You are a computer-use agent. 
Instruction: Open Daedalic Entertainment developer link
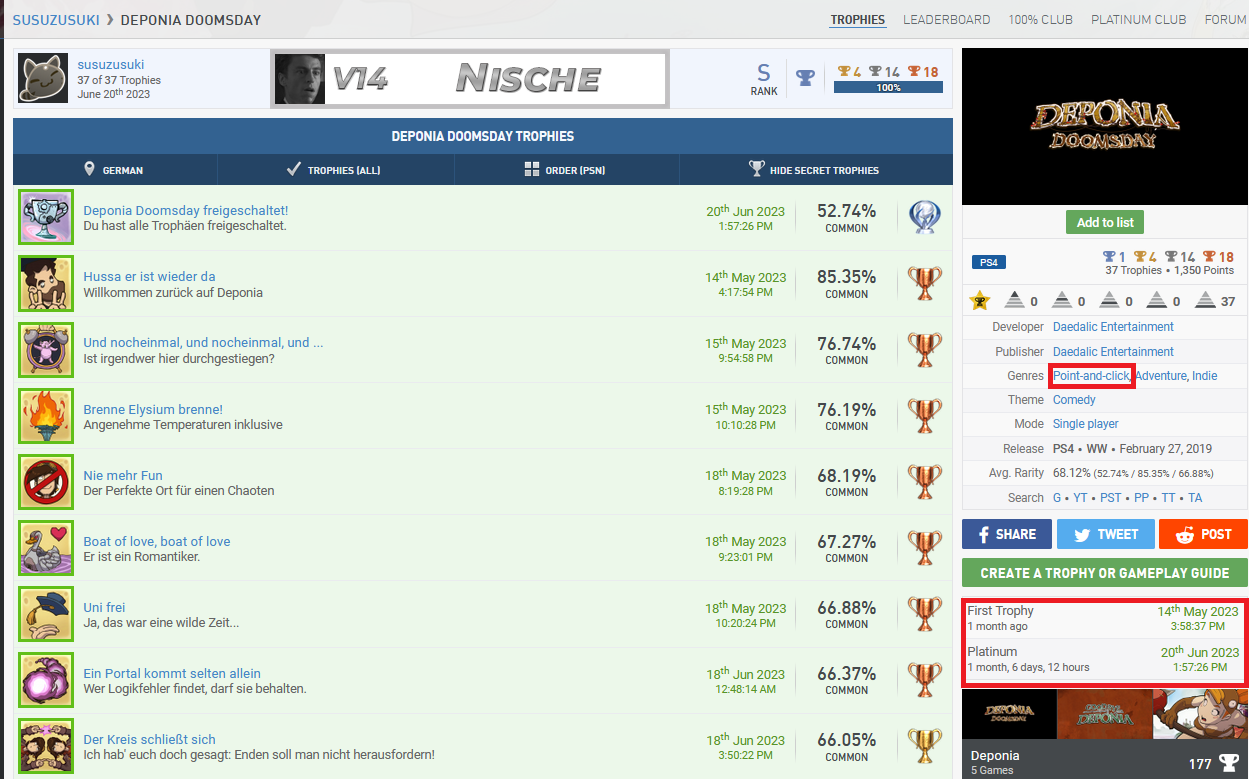[x=1113, y=327]
